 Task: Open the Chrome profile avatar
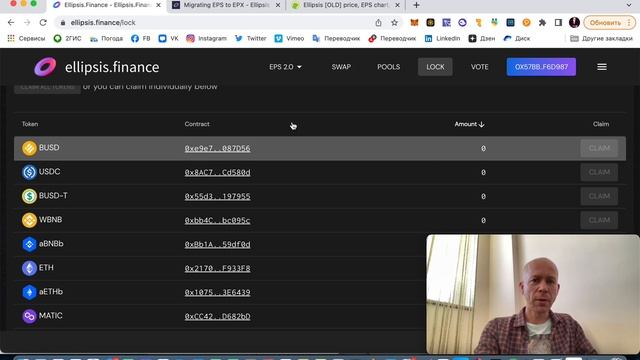click(574, 22)
